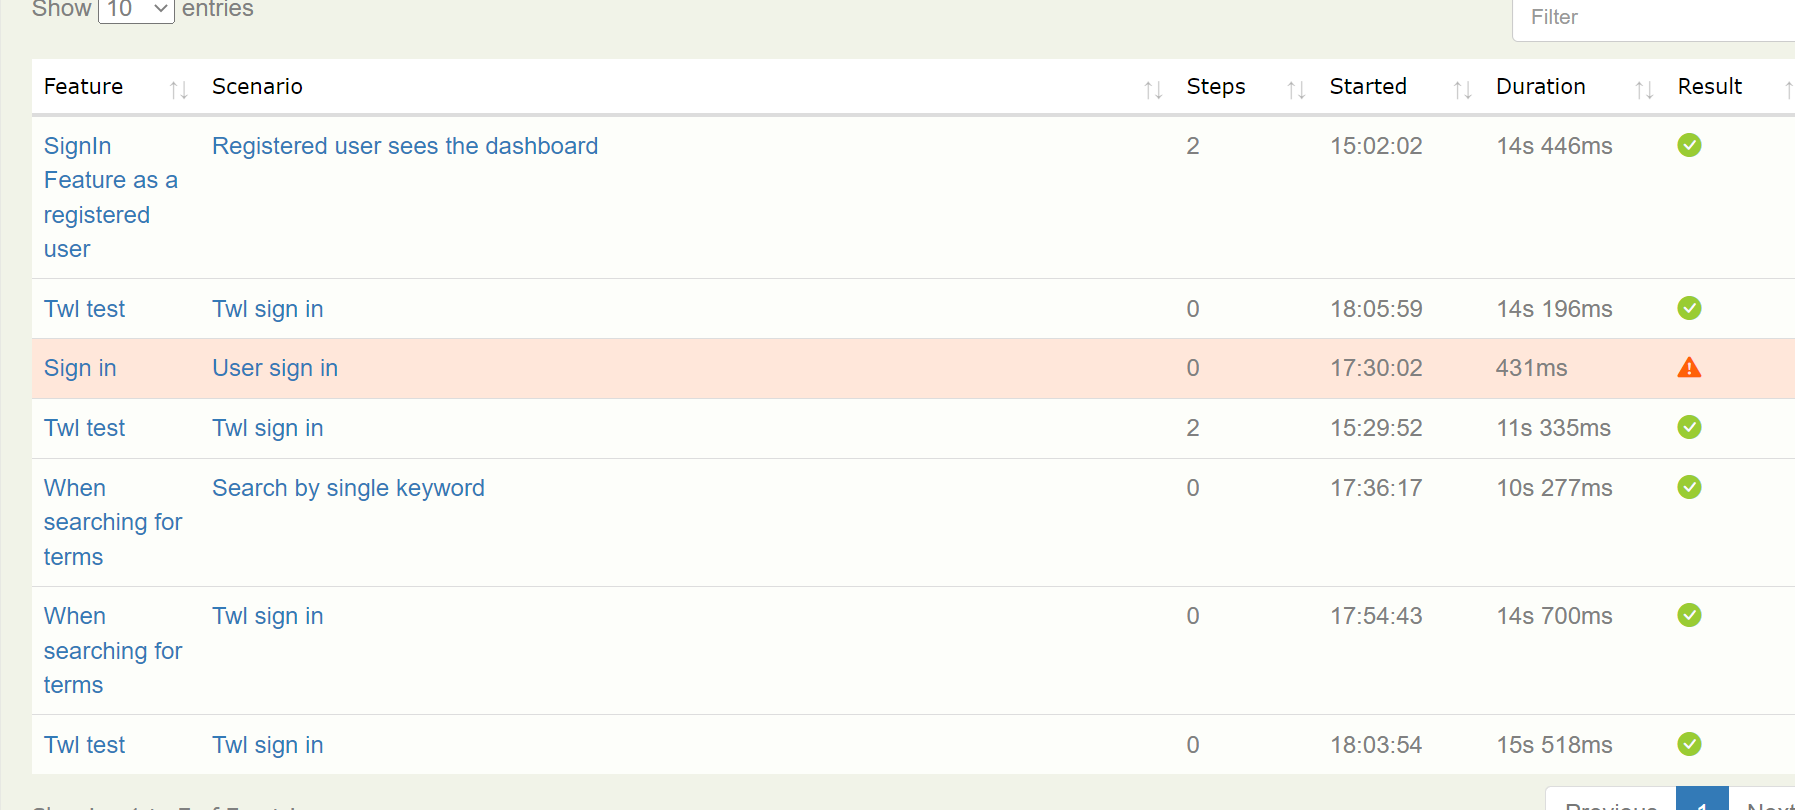Open the 'Search by single keyword' scenario
The width and height of the screenshot is (1795, 810).
pos(348,488)
